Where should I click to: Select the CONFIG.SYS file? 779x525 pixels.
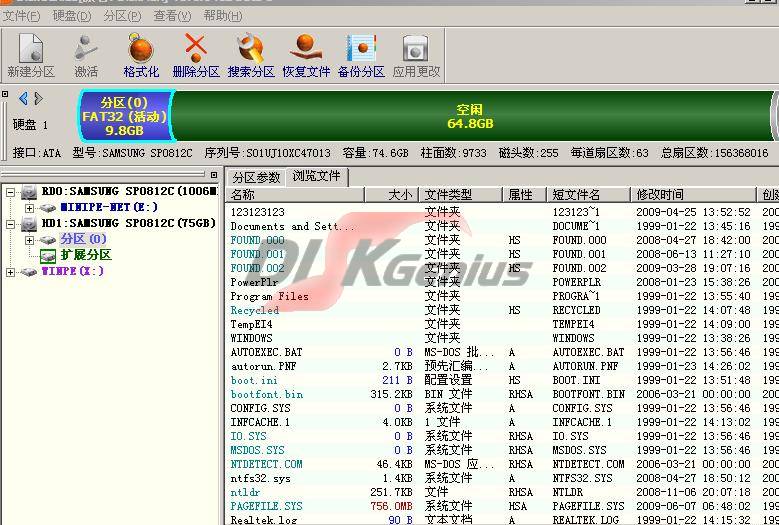tap(261, 408)
